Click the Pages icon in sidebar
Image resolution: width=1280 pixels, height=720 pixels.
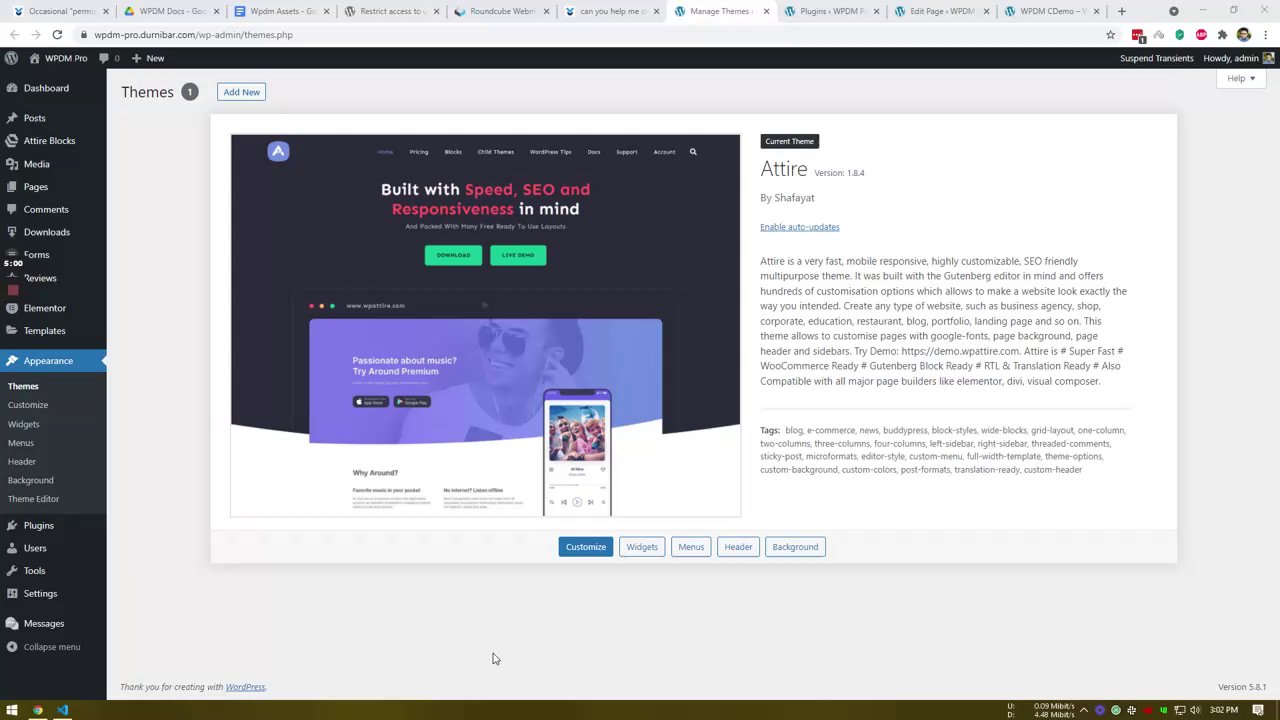(x=12, y=187)
